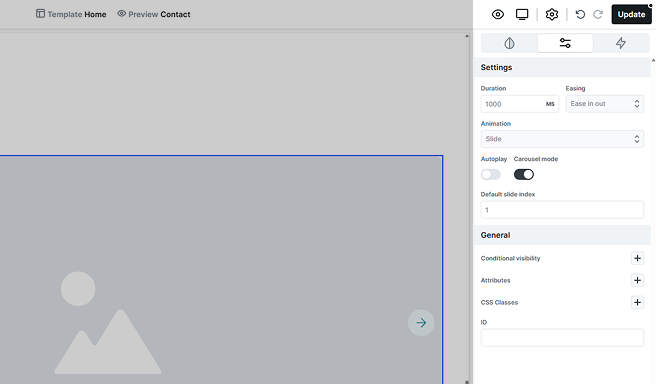Click the eye icon beside Preview Contact
Screen dimensions: 656x384
point(121,13)
